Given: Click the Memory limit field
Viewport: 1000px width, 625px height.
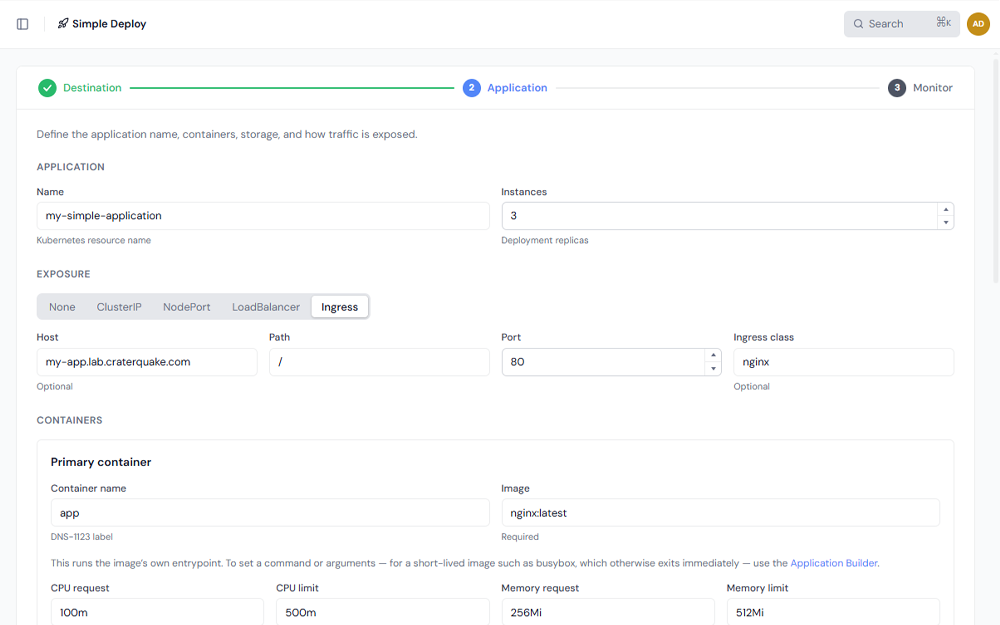Looking at the screenshot, I should (x=834, y=612).
